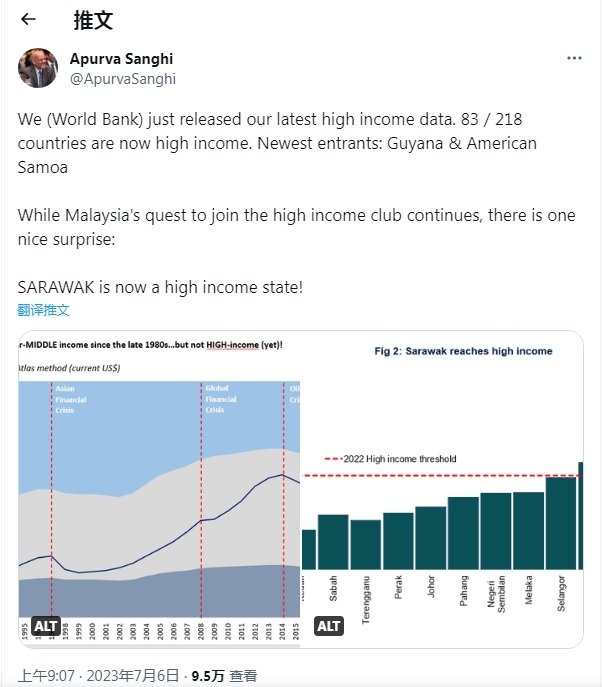Click the back arrow icon
The width and height of the screenshot is (602, 687).
[27, 19]
